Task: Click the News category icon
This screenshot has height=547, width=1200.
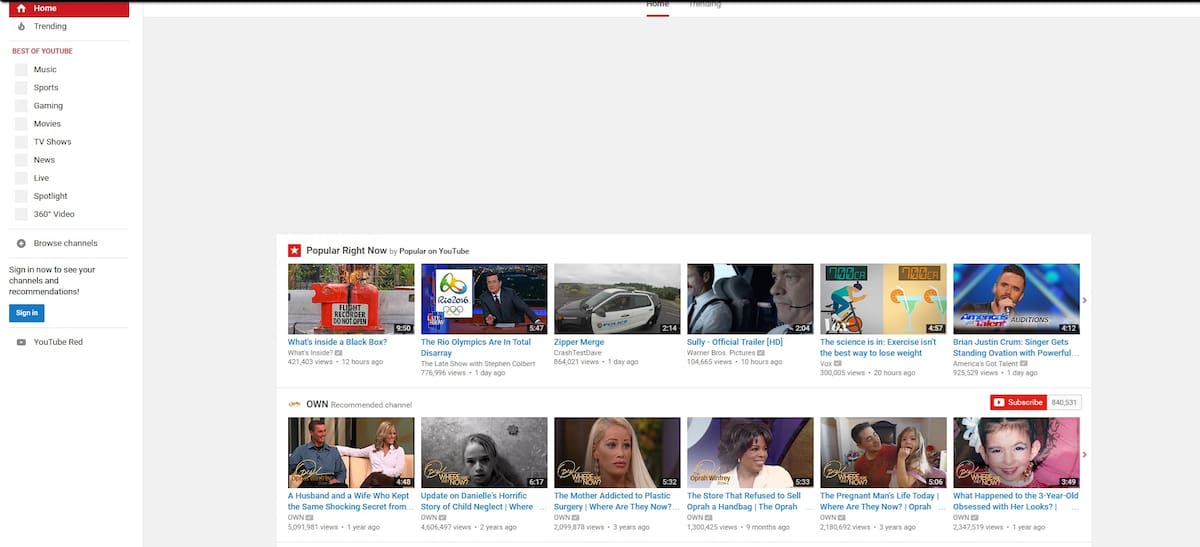Action: point(21,160)
